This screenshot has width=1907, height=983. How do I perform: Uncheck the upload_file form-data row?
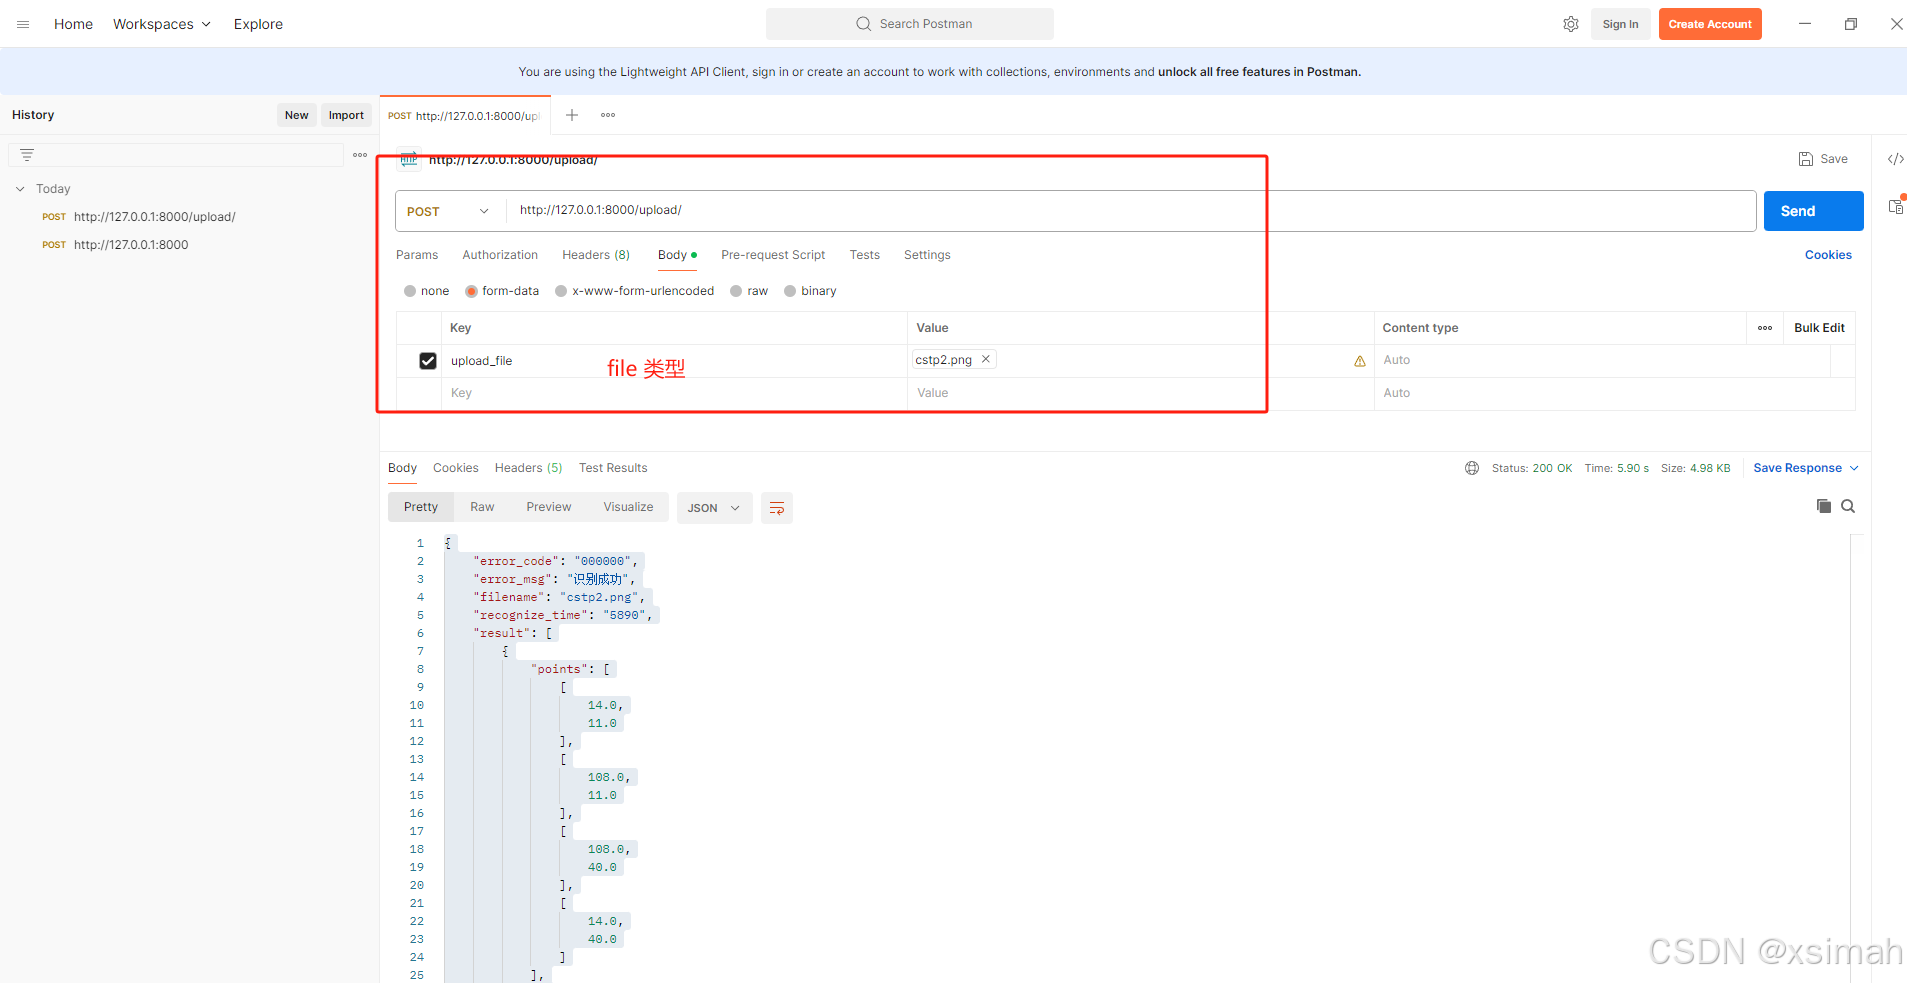point(428,360)
